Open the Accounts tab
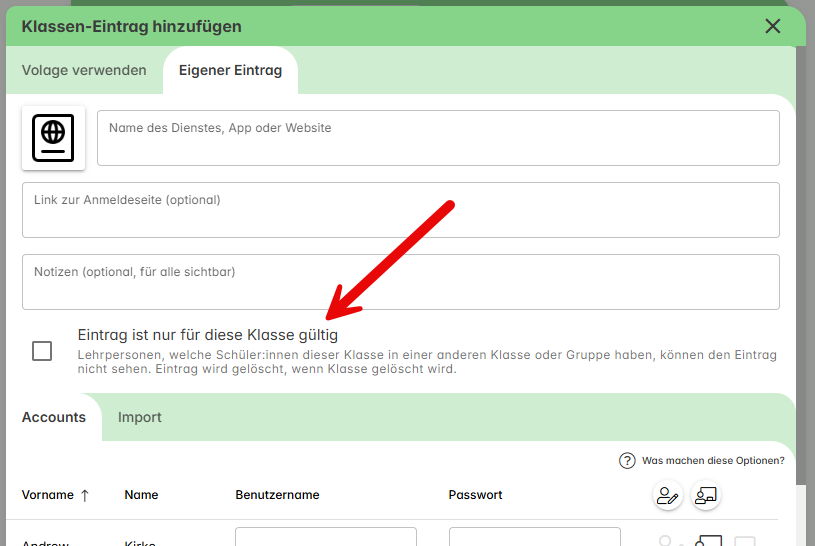 (x=54, y=417)
